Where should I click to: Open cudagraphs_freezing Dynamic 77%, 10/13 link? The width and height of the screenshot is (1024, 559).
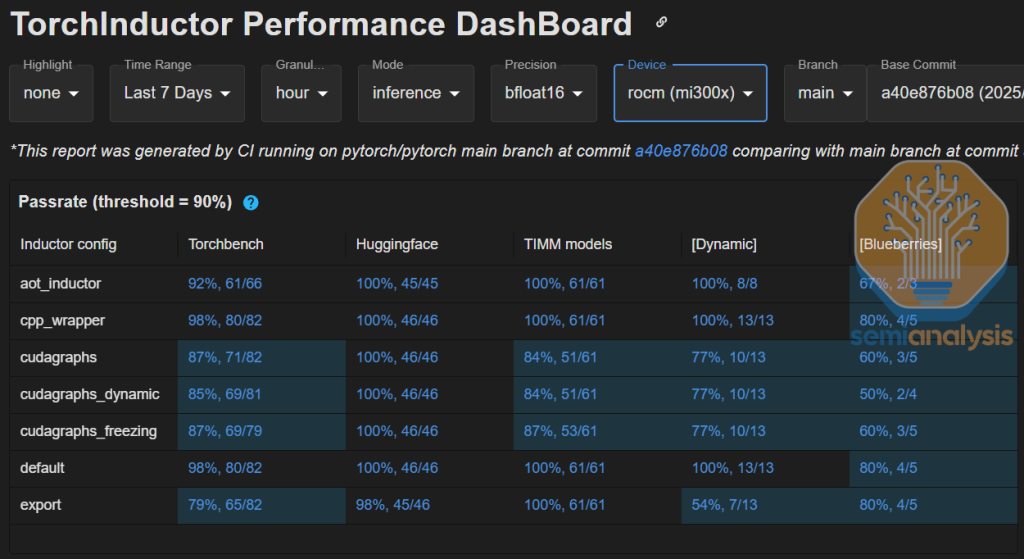pos(728,431)
